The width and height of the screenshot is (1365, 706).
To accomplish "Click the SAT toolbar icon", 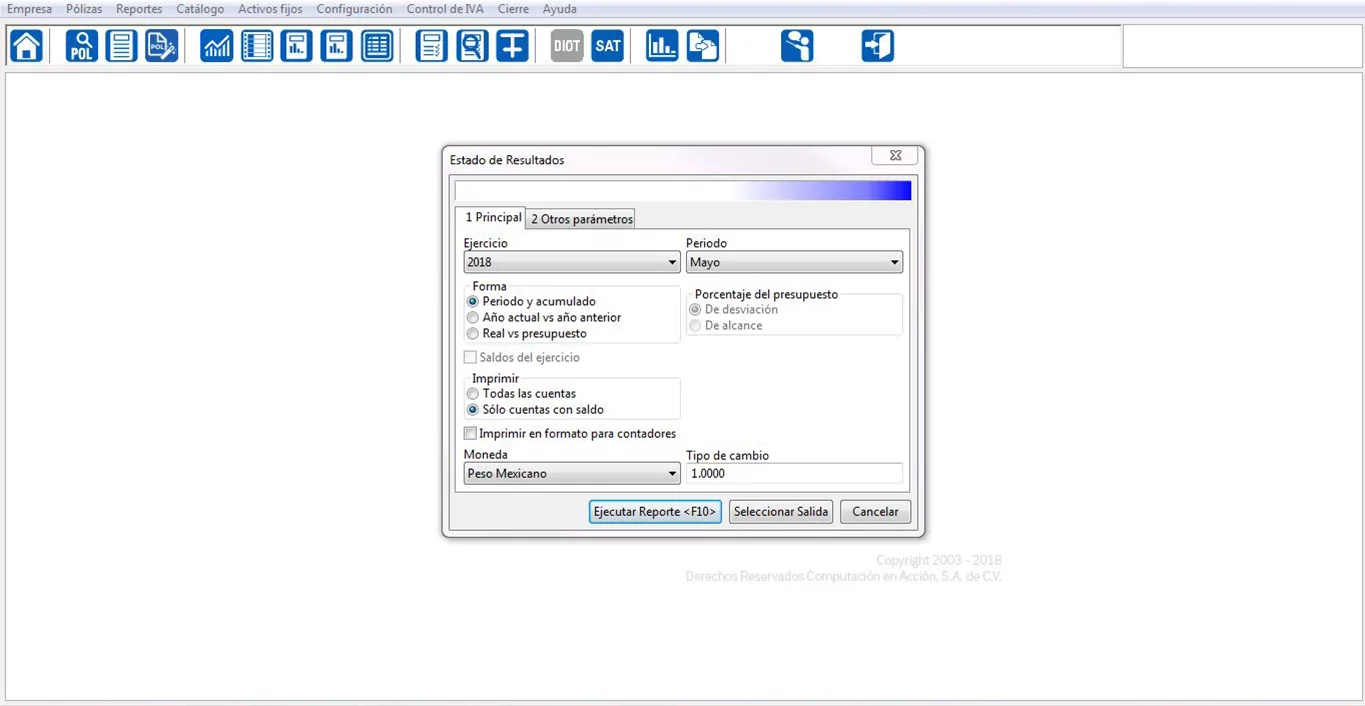I will pos(607,46).
